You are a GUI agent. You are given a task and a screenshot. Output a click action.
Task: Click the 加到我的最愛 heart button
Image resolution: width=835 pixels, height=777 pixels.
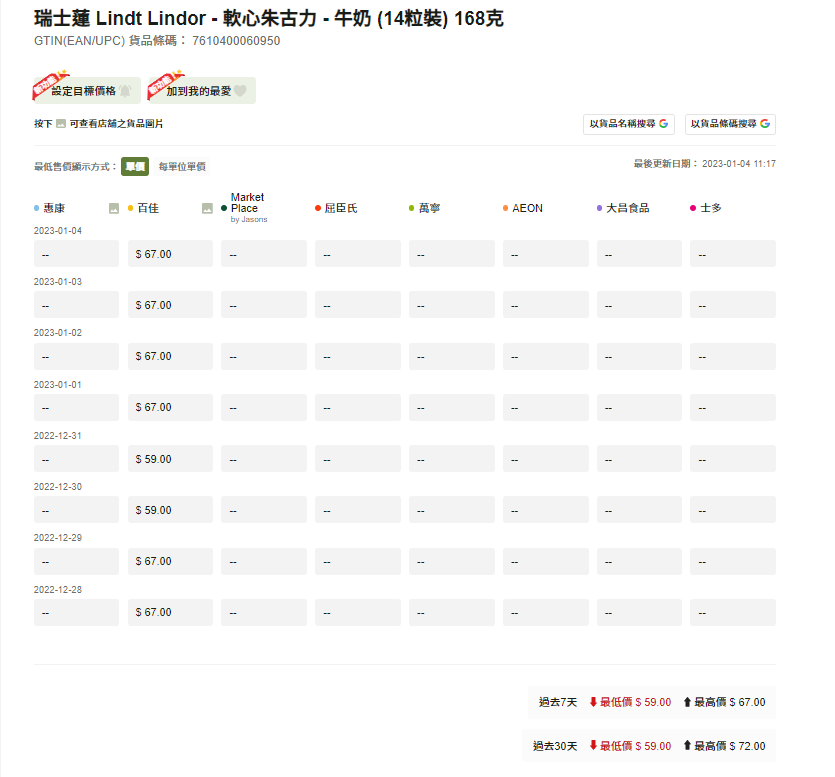point(202,91)
